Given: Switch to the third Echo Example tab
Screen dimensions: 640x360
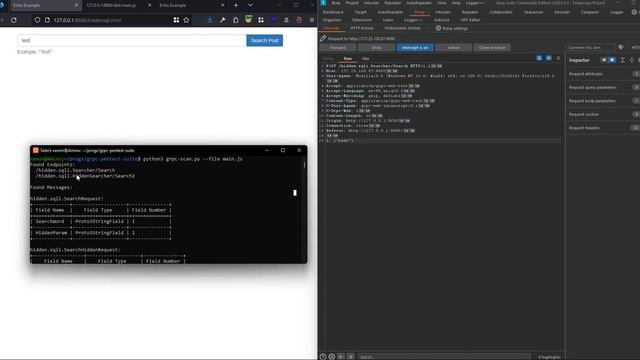Looking at the screenshot, I should point(191,5).
